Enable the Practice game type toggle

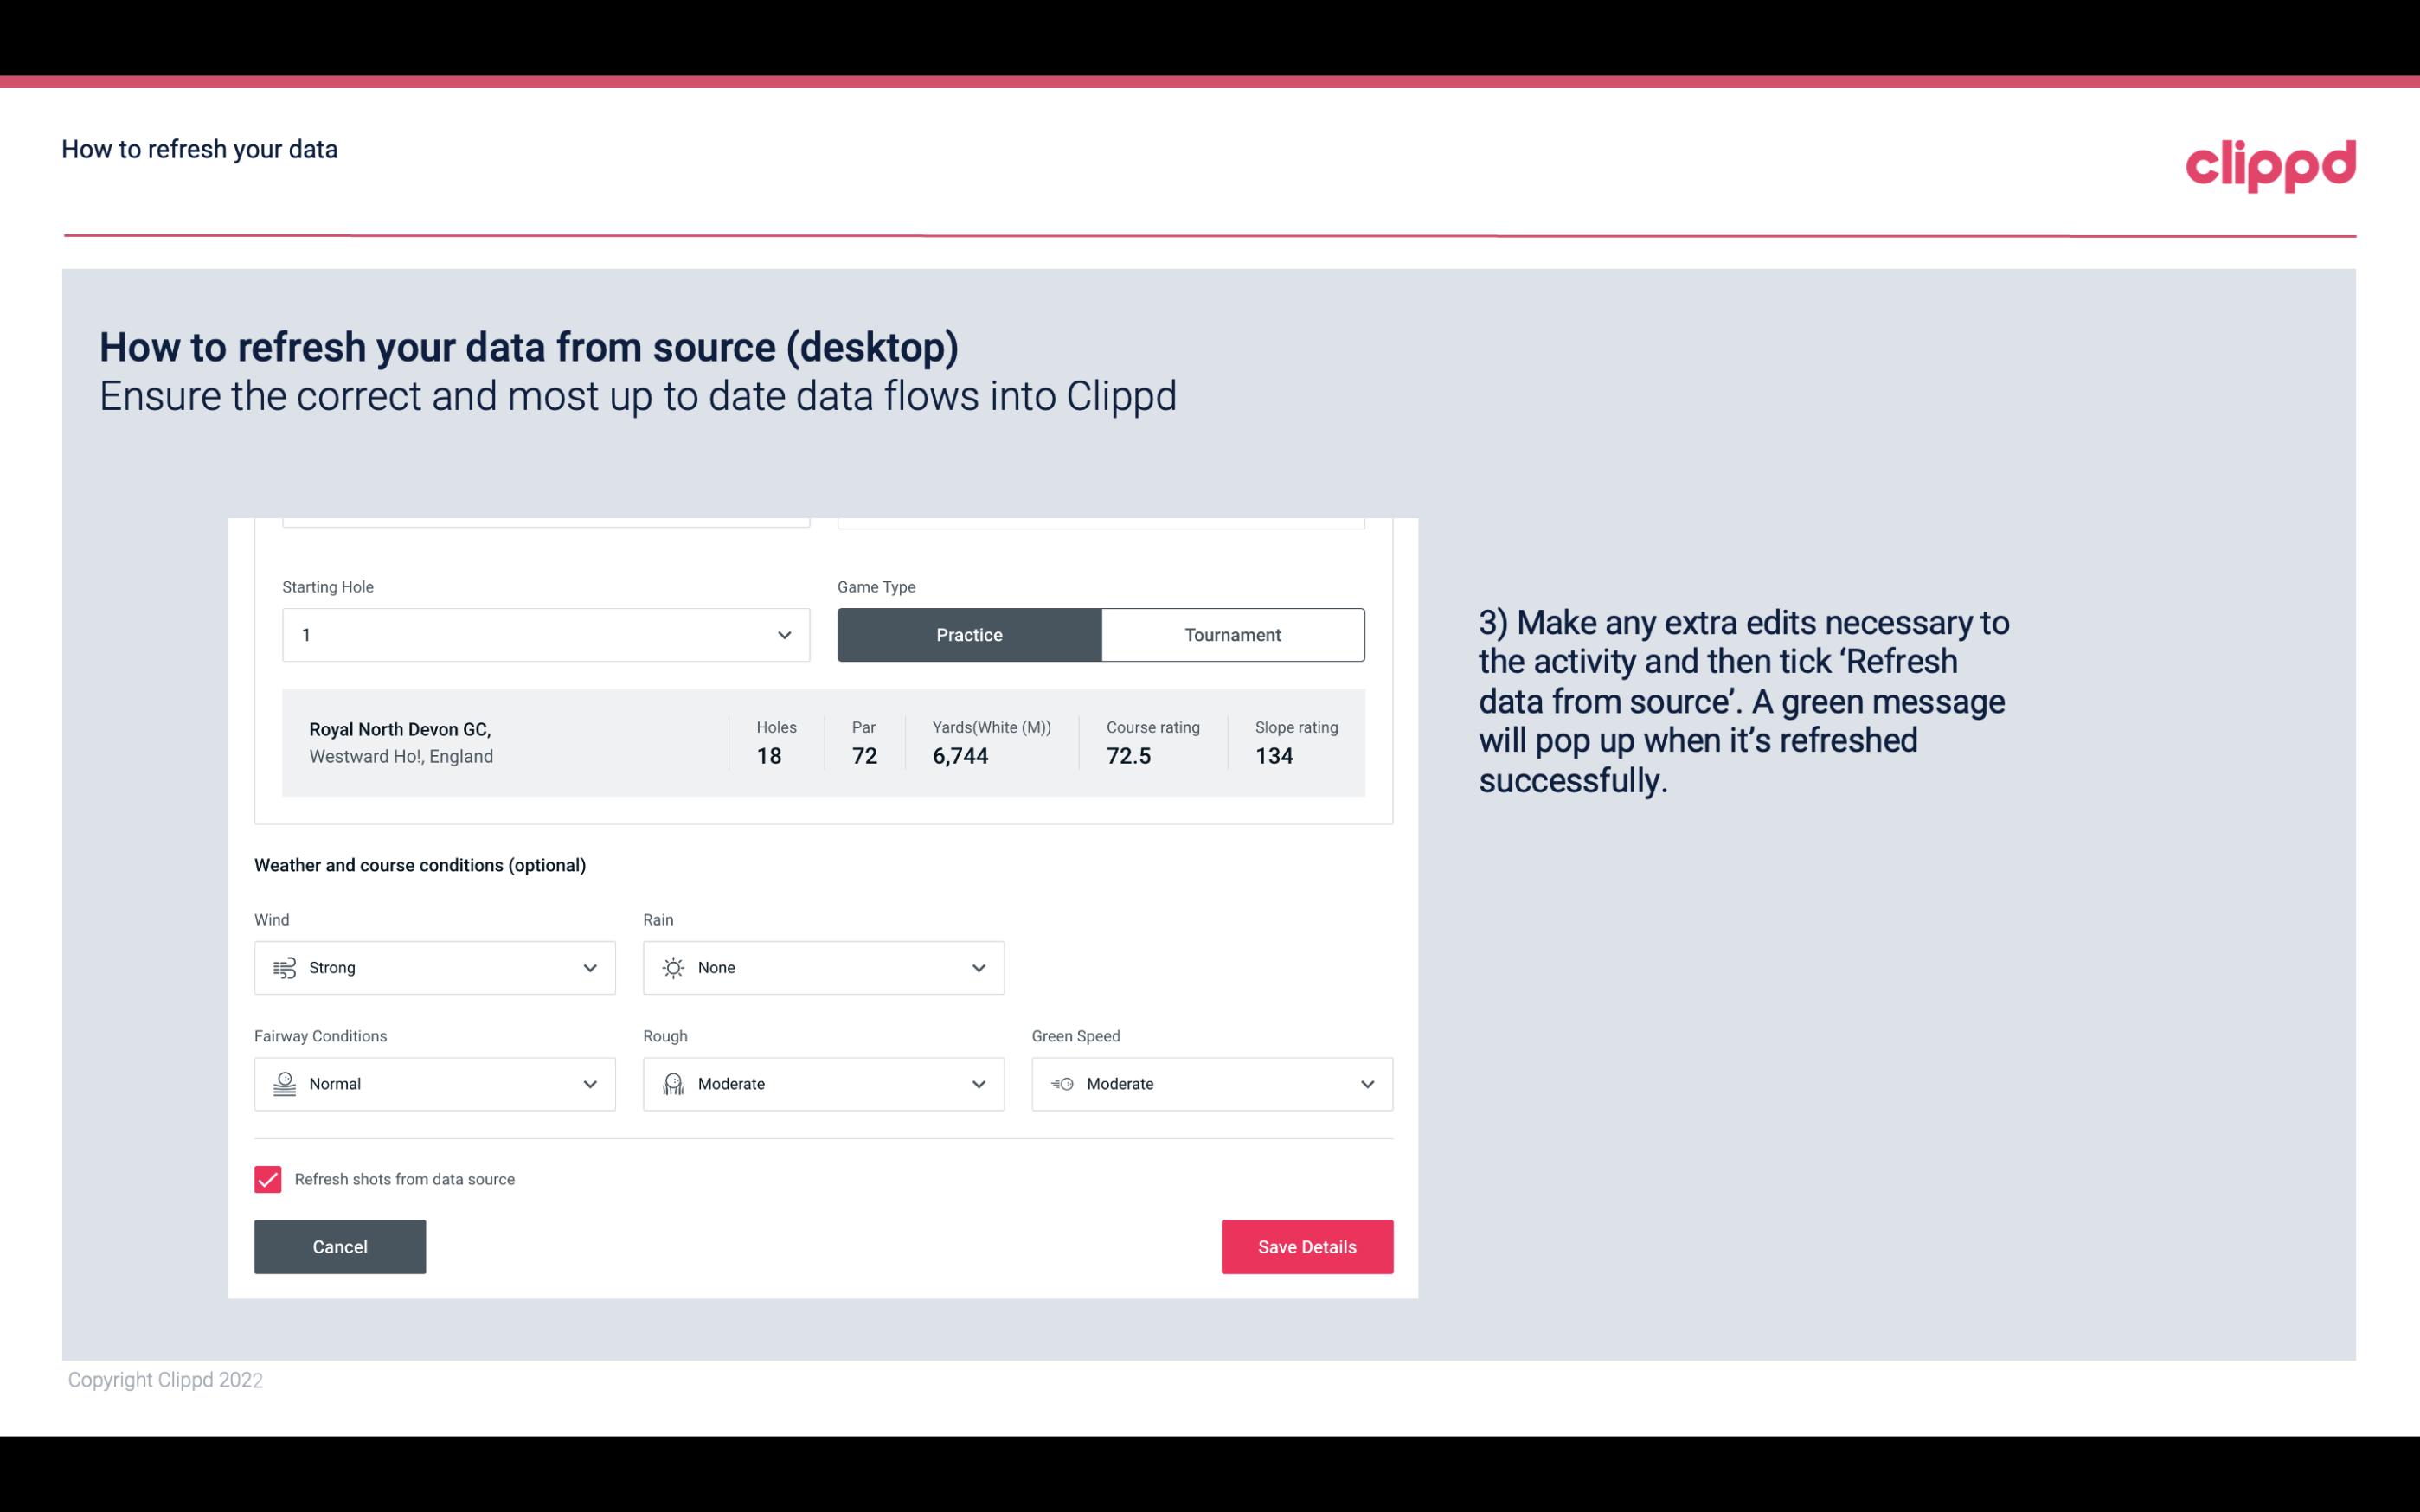point(969,634)
